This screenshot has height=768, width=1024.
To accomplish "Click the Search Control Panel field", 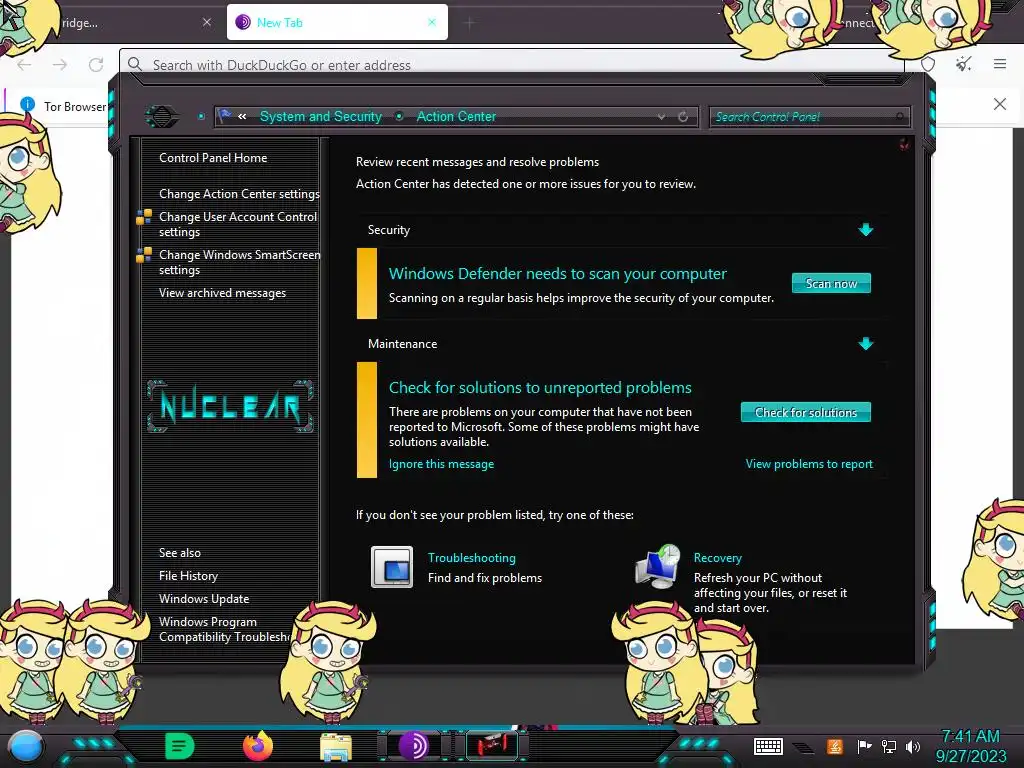I will point(808,117).
